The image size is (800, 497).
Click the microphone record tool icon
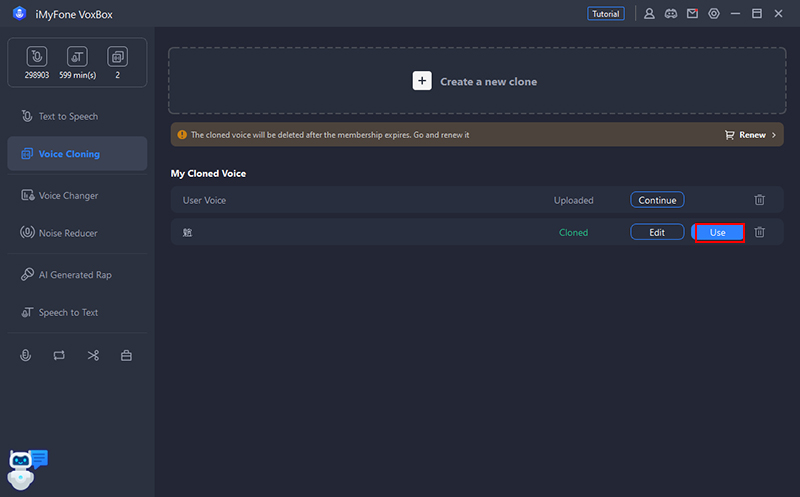click(x=26, y=355)
